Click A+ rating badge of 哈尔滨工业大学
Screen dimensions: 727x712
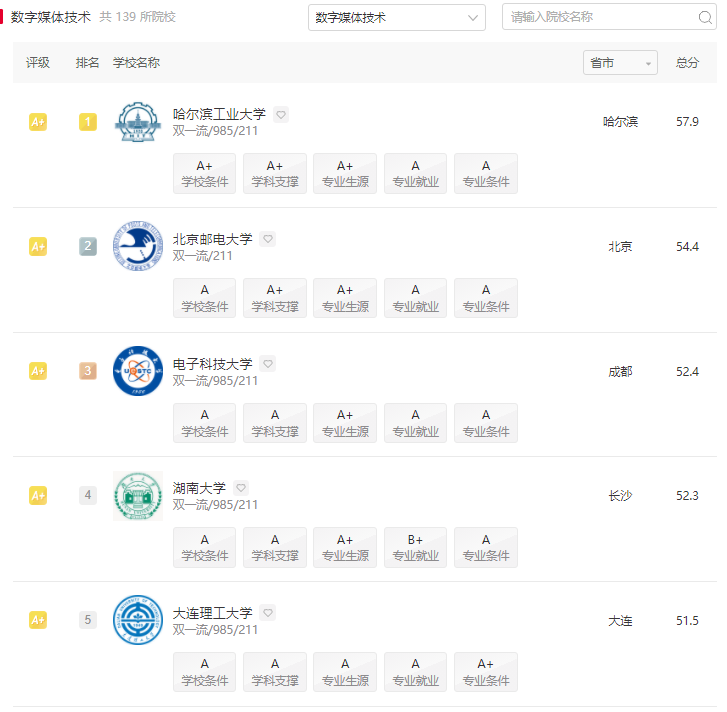38,122
